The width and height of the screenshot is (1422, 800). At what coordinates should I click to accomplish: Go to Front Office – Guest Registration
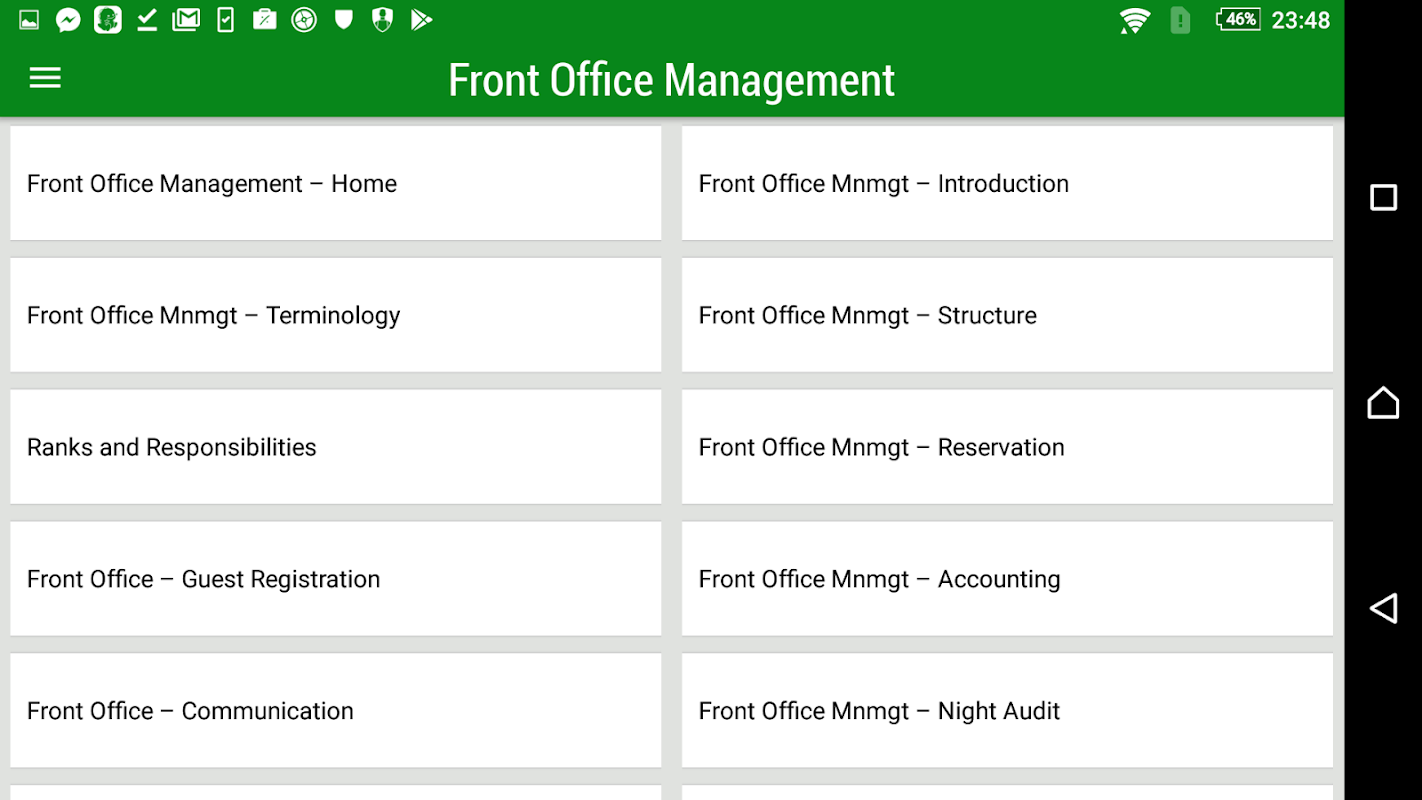point(336,579)
